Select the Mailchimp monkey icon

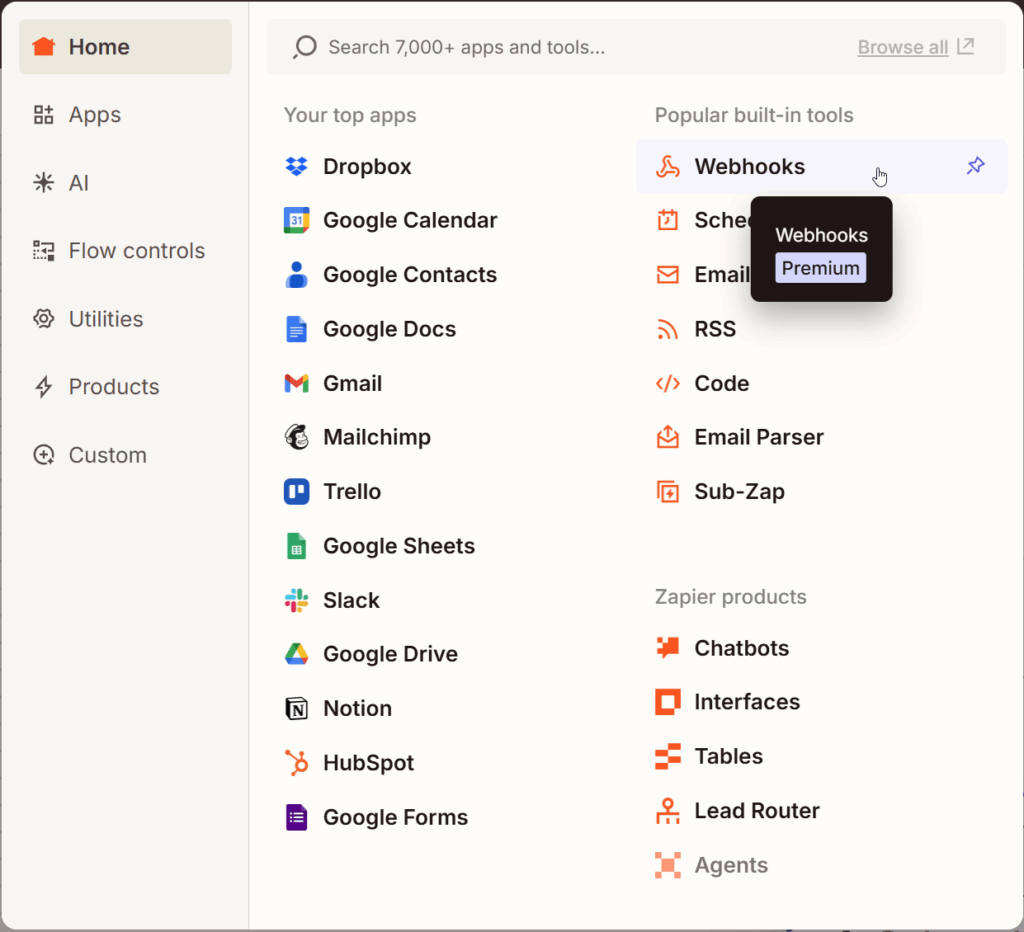pos(296,437)
